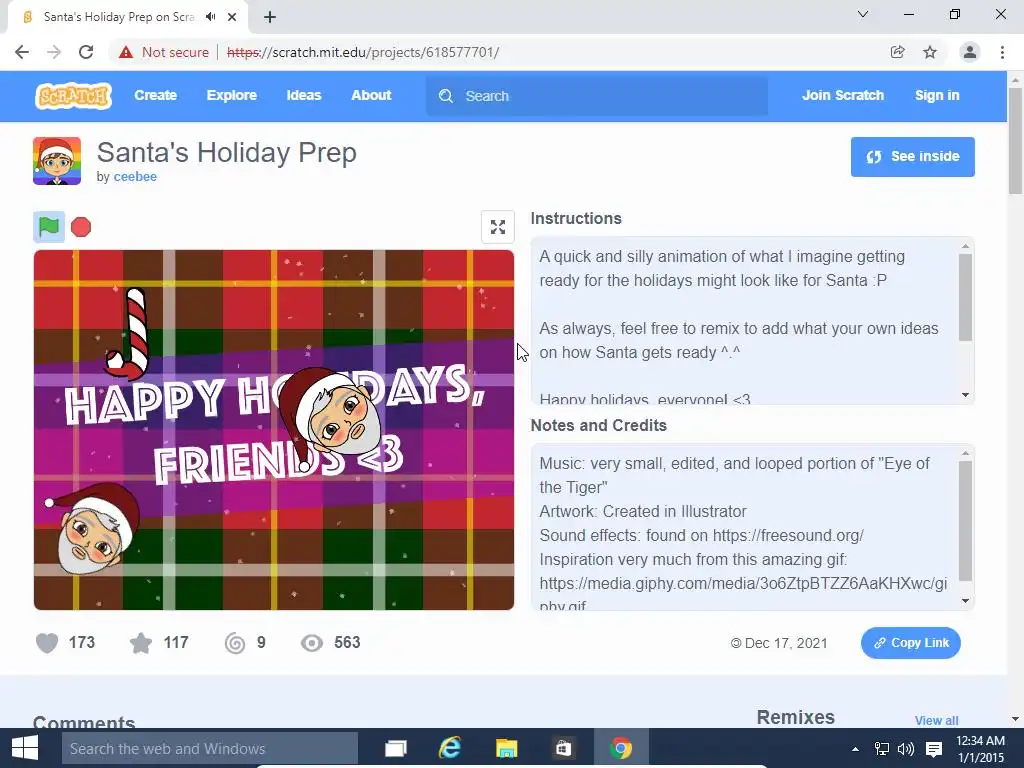The height and width of the screenshot is (768, 1024).
Task: Click the project stage animation
Action: pos(274,430)
